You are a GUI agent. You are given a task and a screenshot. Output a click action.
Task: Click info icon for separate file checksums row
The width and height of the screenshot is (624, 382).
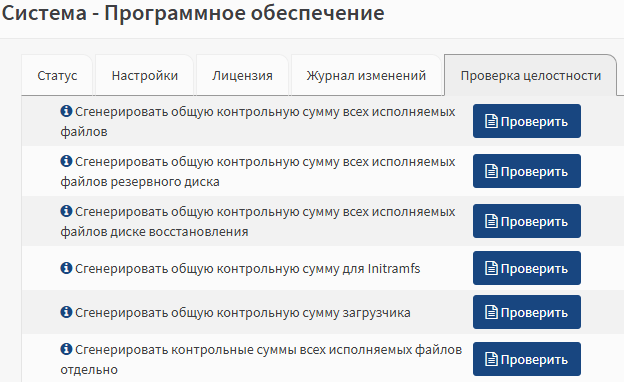[66, 349]
